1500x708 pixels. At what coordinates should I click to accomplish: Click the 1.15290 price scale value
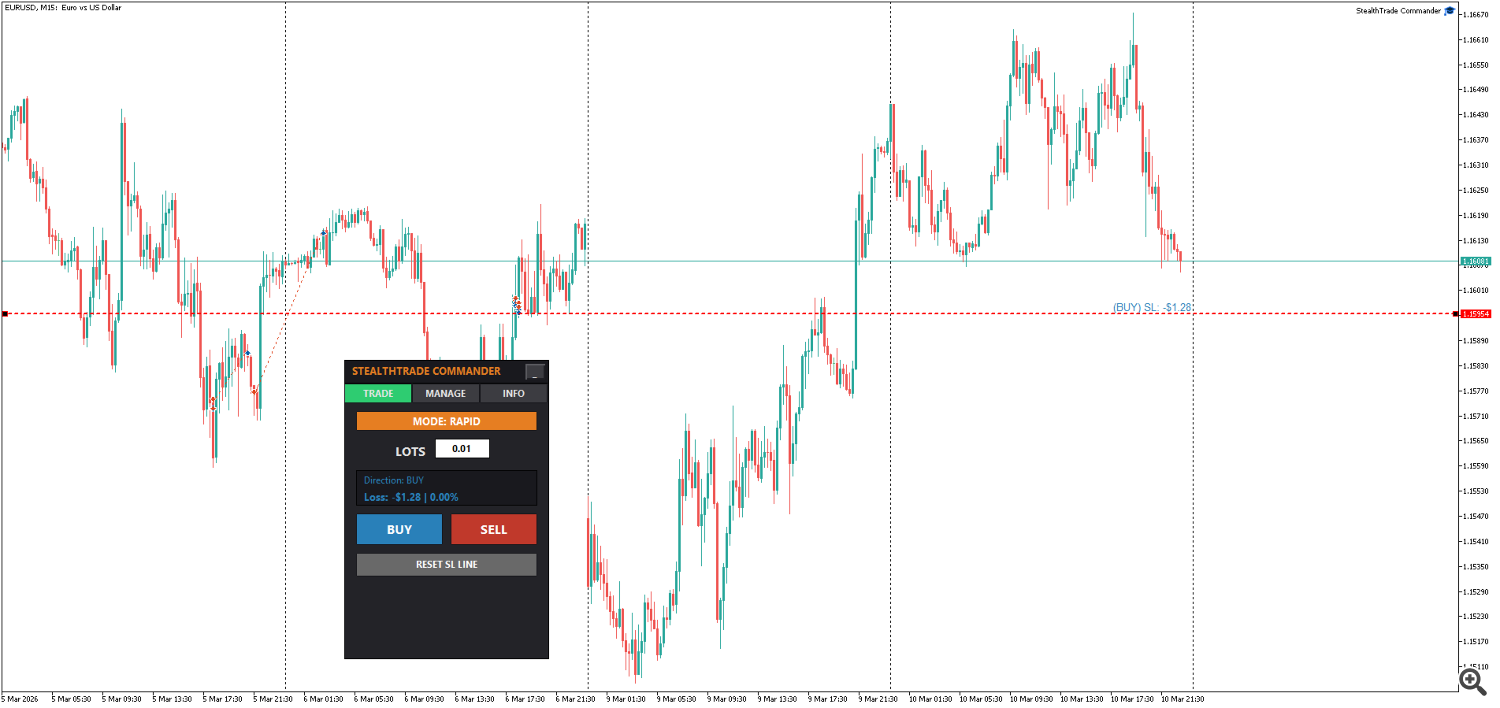pyautogui.click(x=1476, y=591)
